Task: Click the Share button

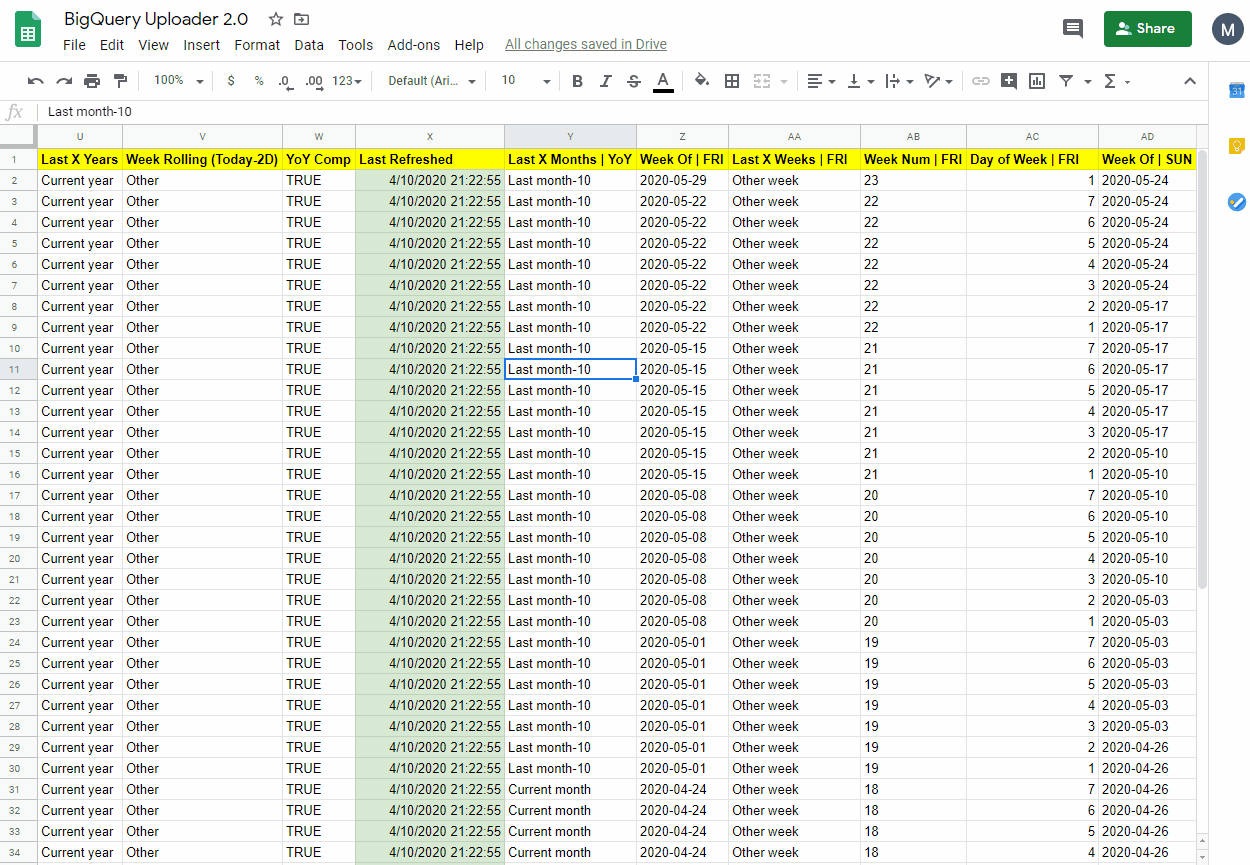Action: (1147, 29)
